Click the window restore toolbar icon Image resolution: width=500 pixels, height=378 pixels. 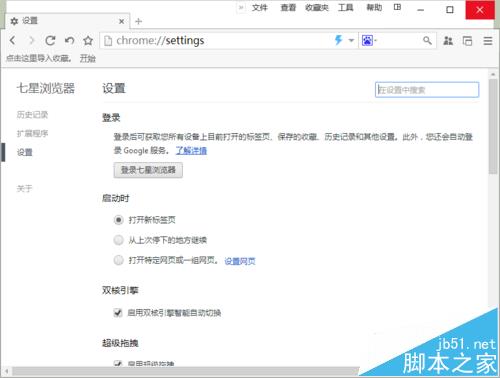[x=467, y=41]
